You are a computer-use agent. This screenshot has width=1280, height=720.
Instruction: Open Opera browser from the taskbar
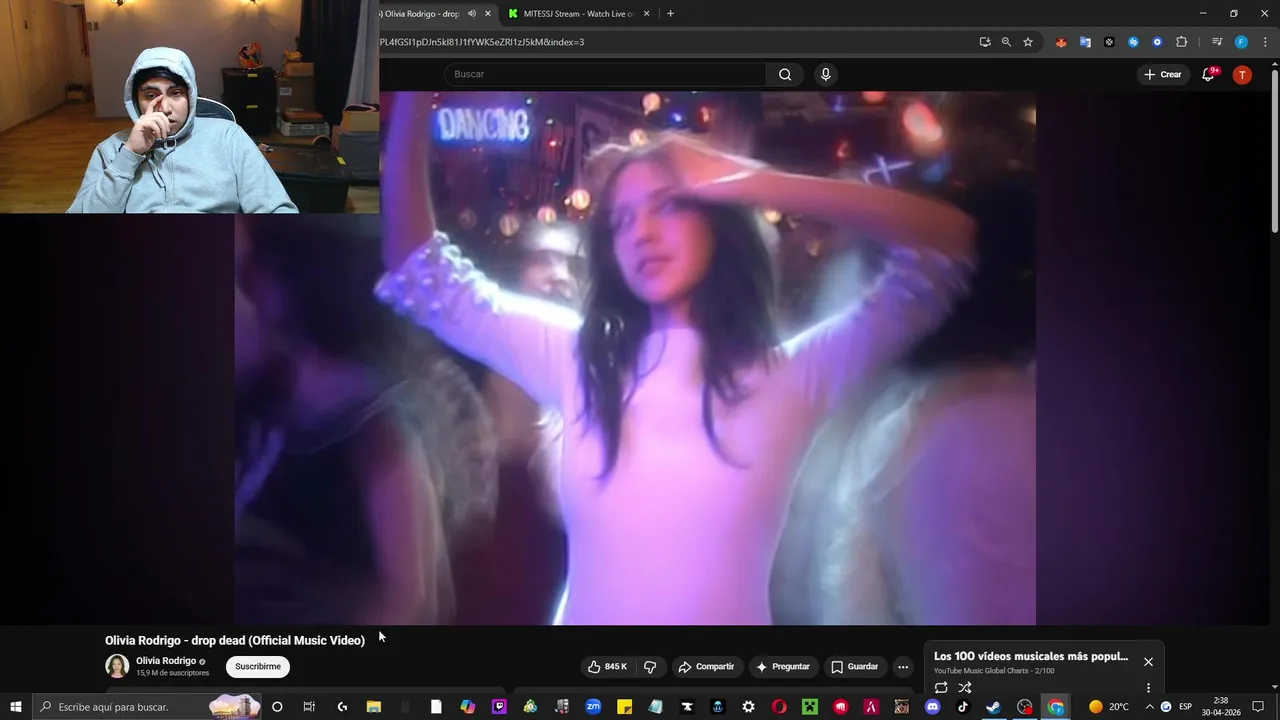780,707
